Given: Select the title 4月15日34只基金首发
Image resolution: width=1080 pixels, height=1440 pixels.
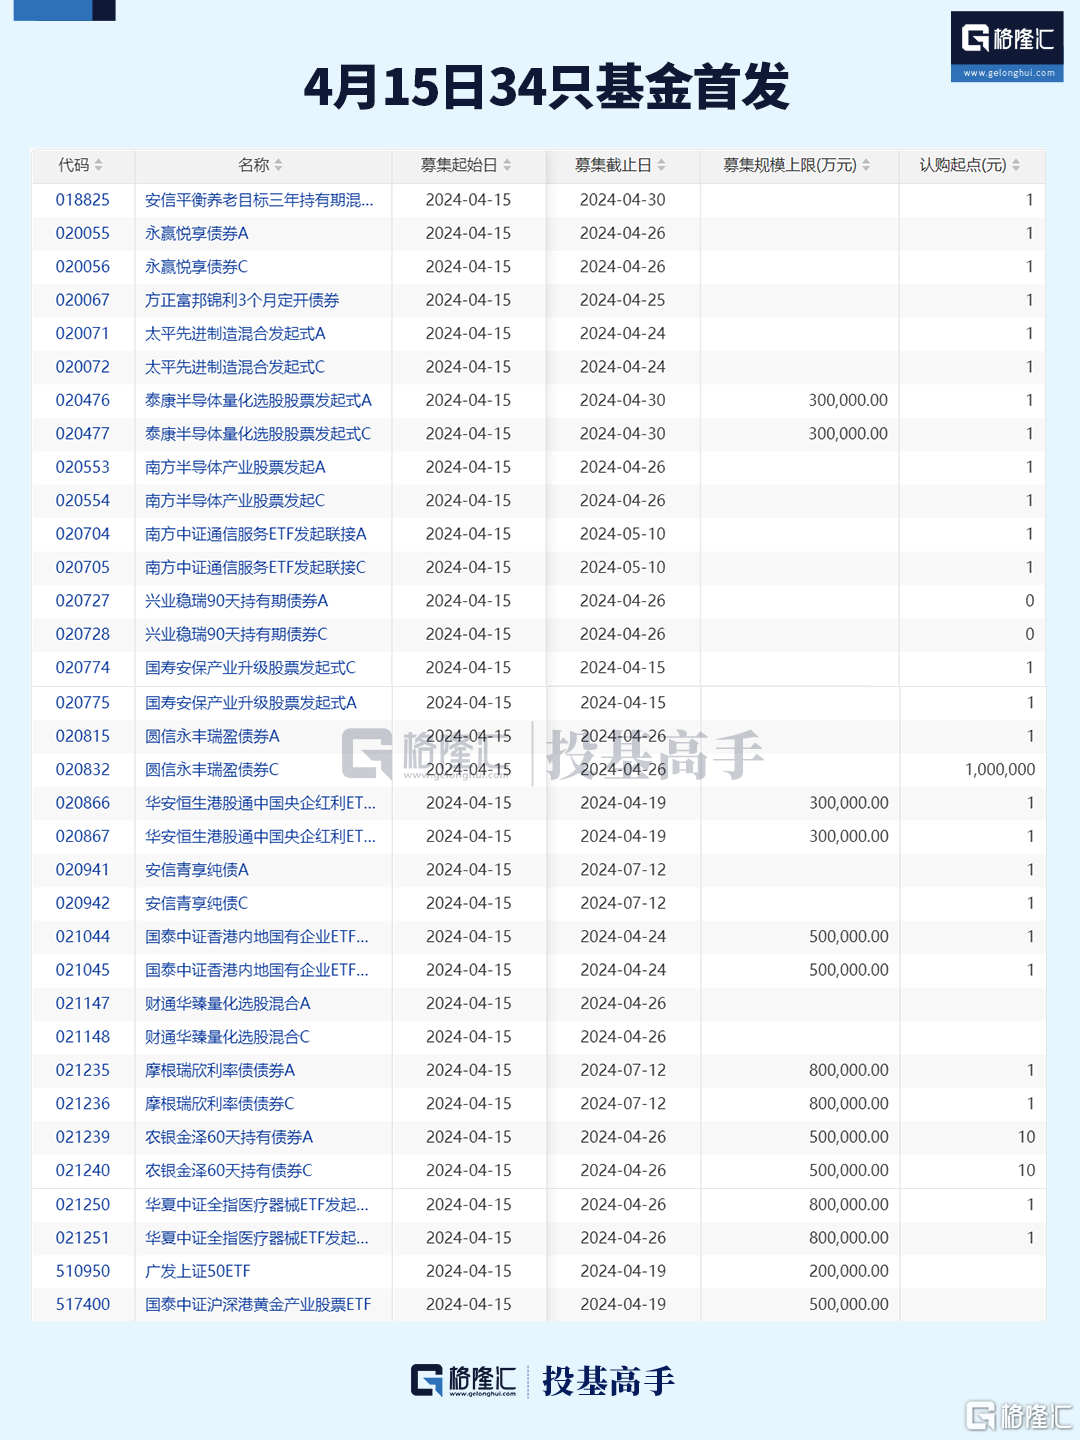Looking at the screenshot, I should 546,86.
